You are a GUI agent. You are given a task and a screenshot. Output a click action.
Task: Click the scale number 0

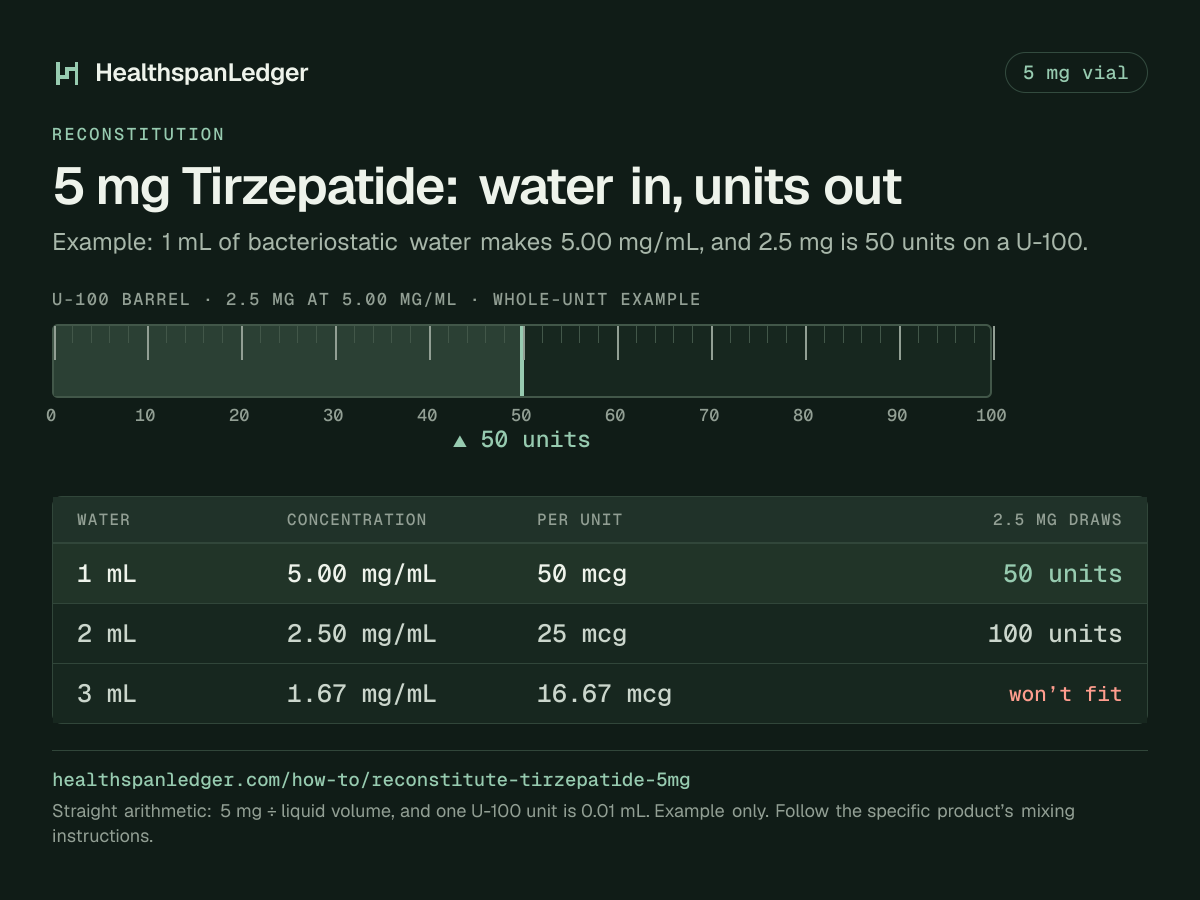[51, 416]
